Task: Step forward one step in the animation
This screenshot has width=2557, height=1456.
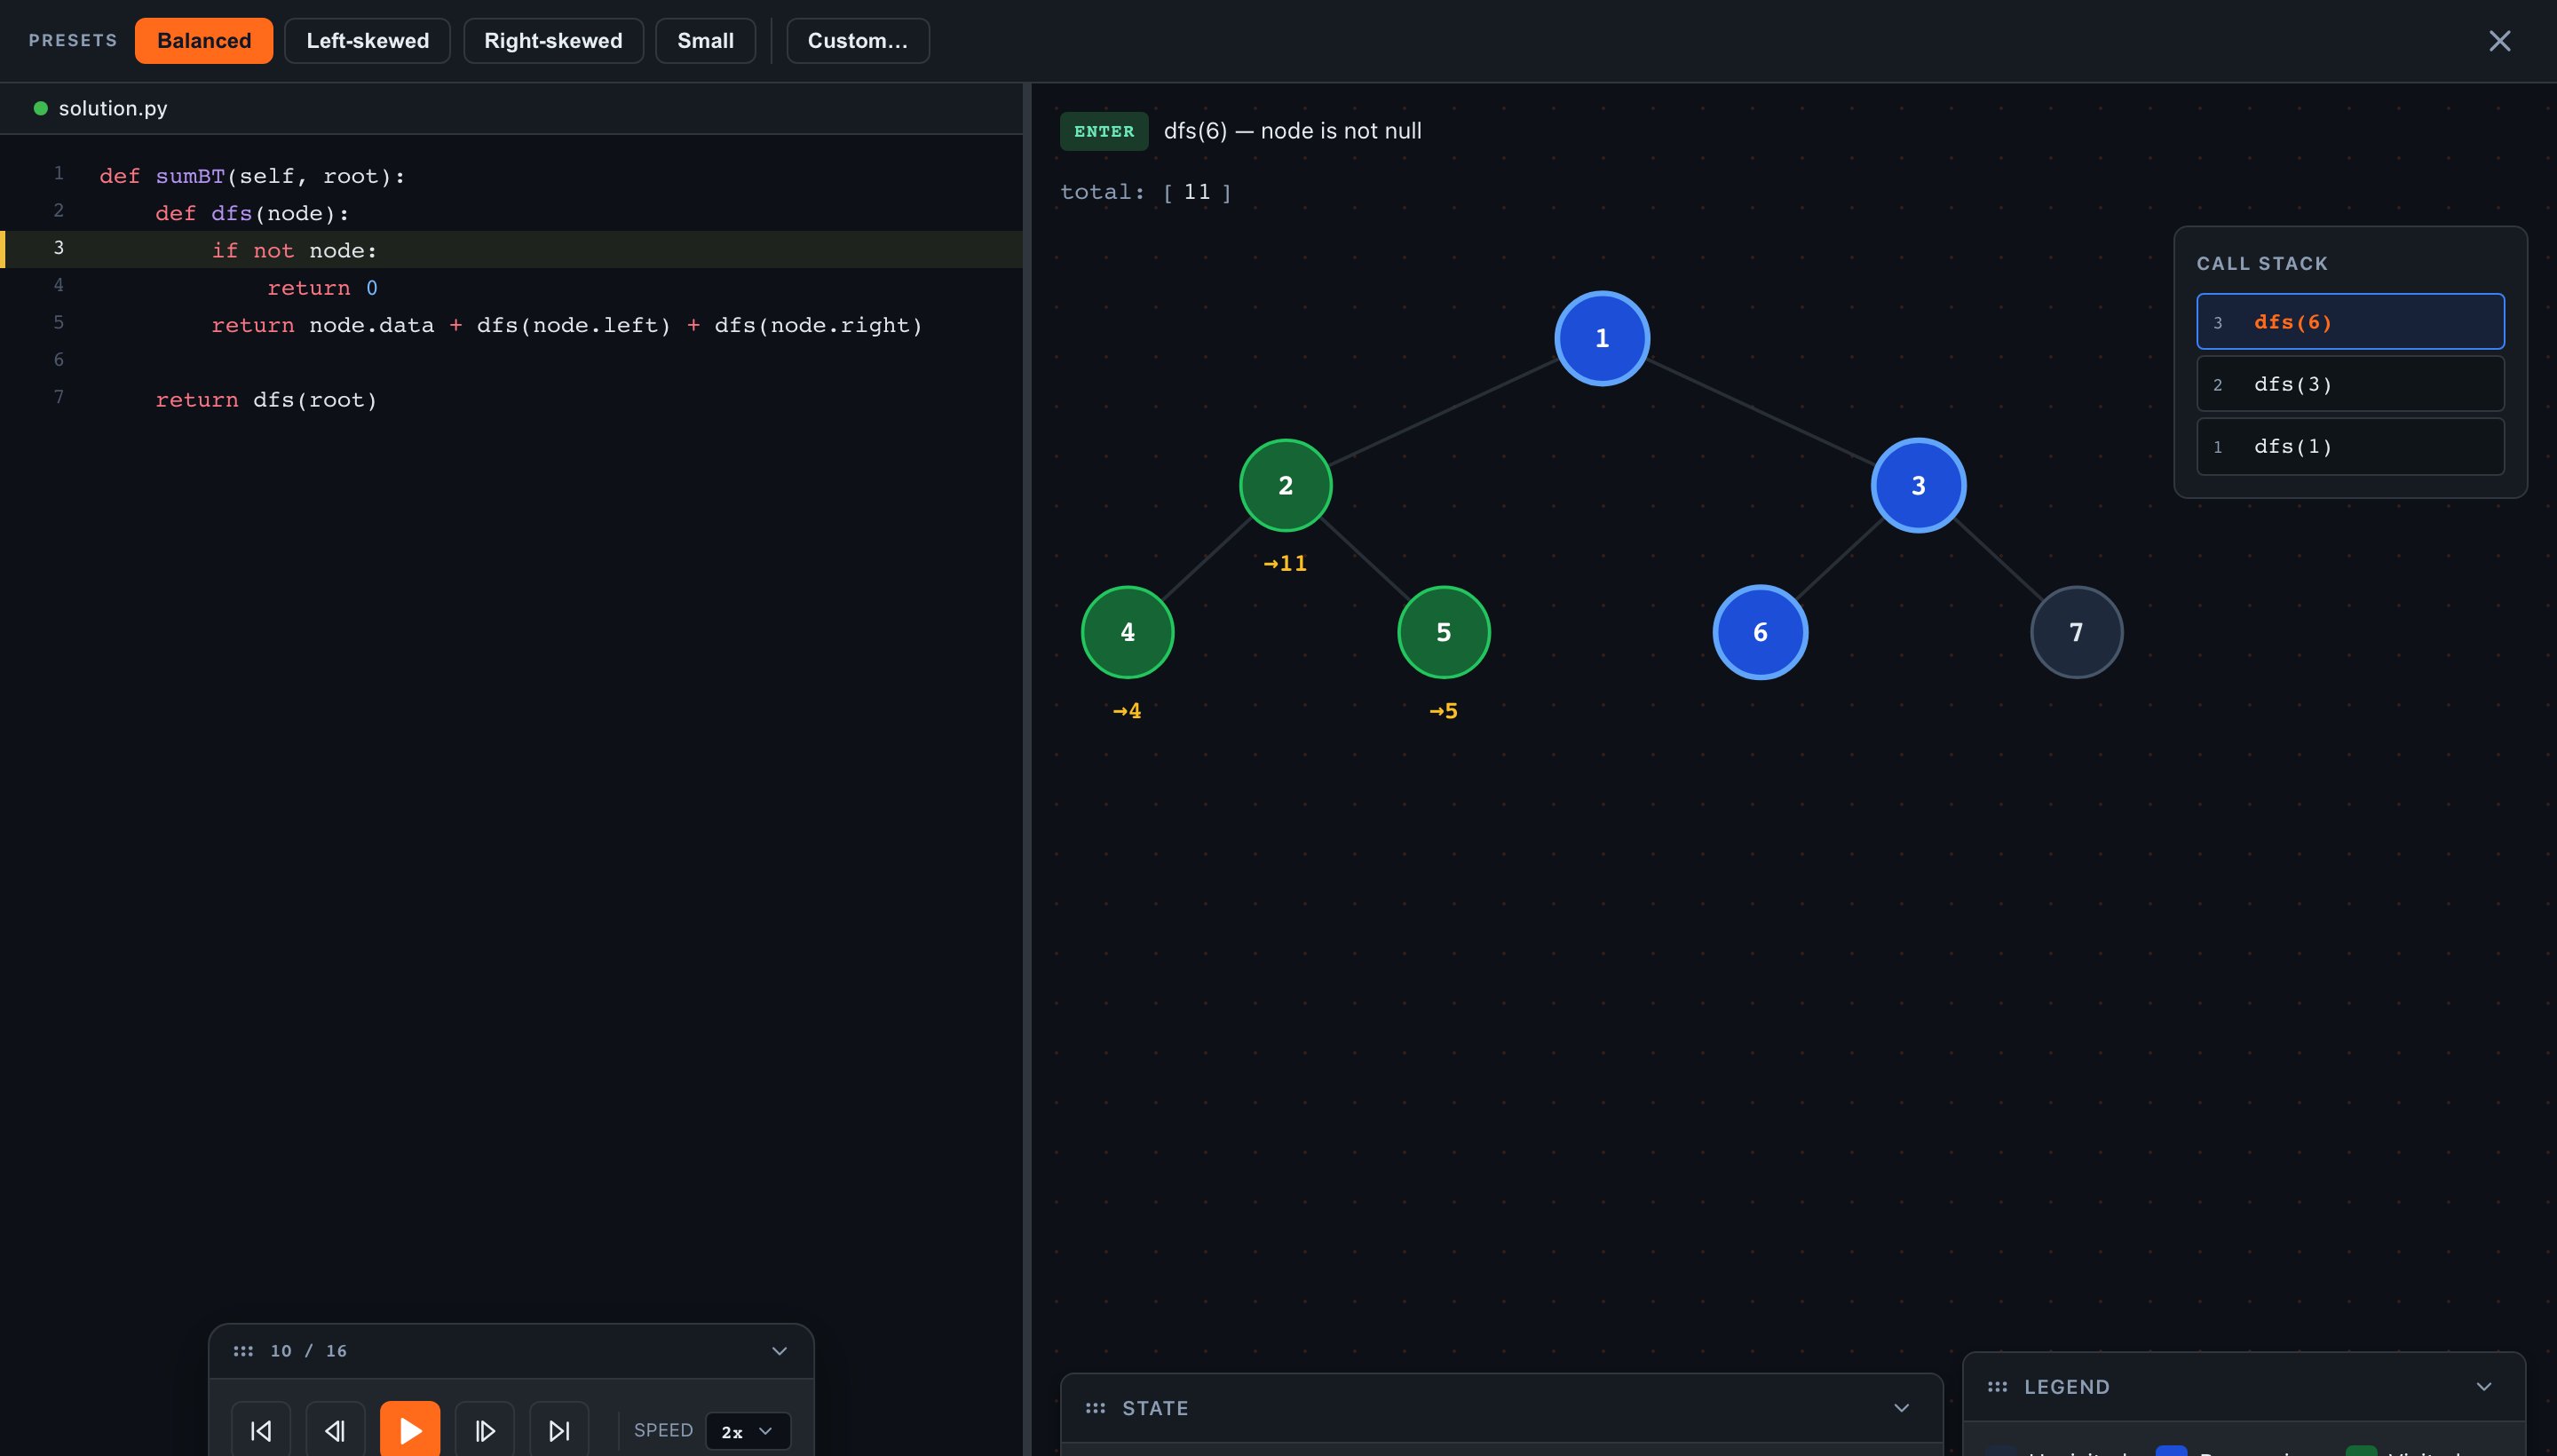Action: click(x=485, y=1429)
